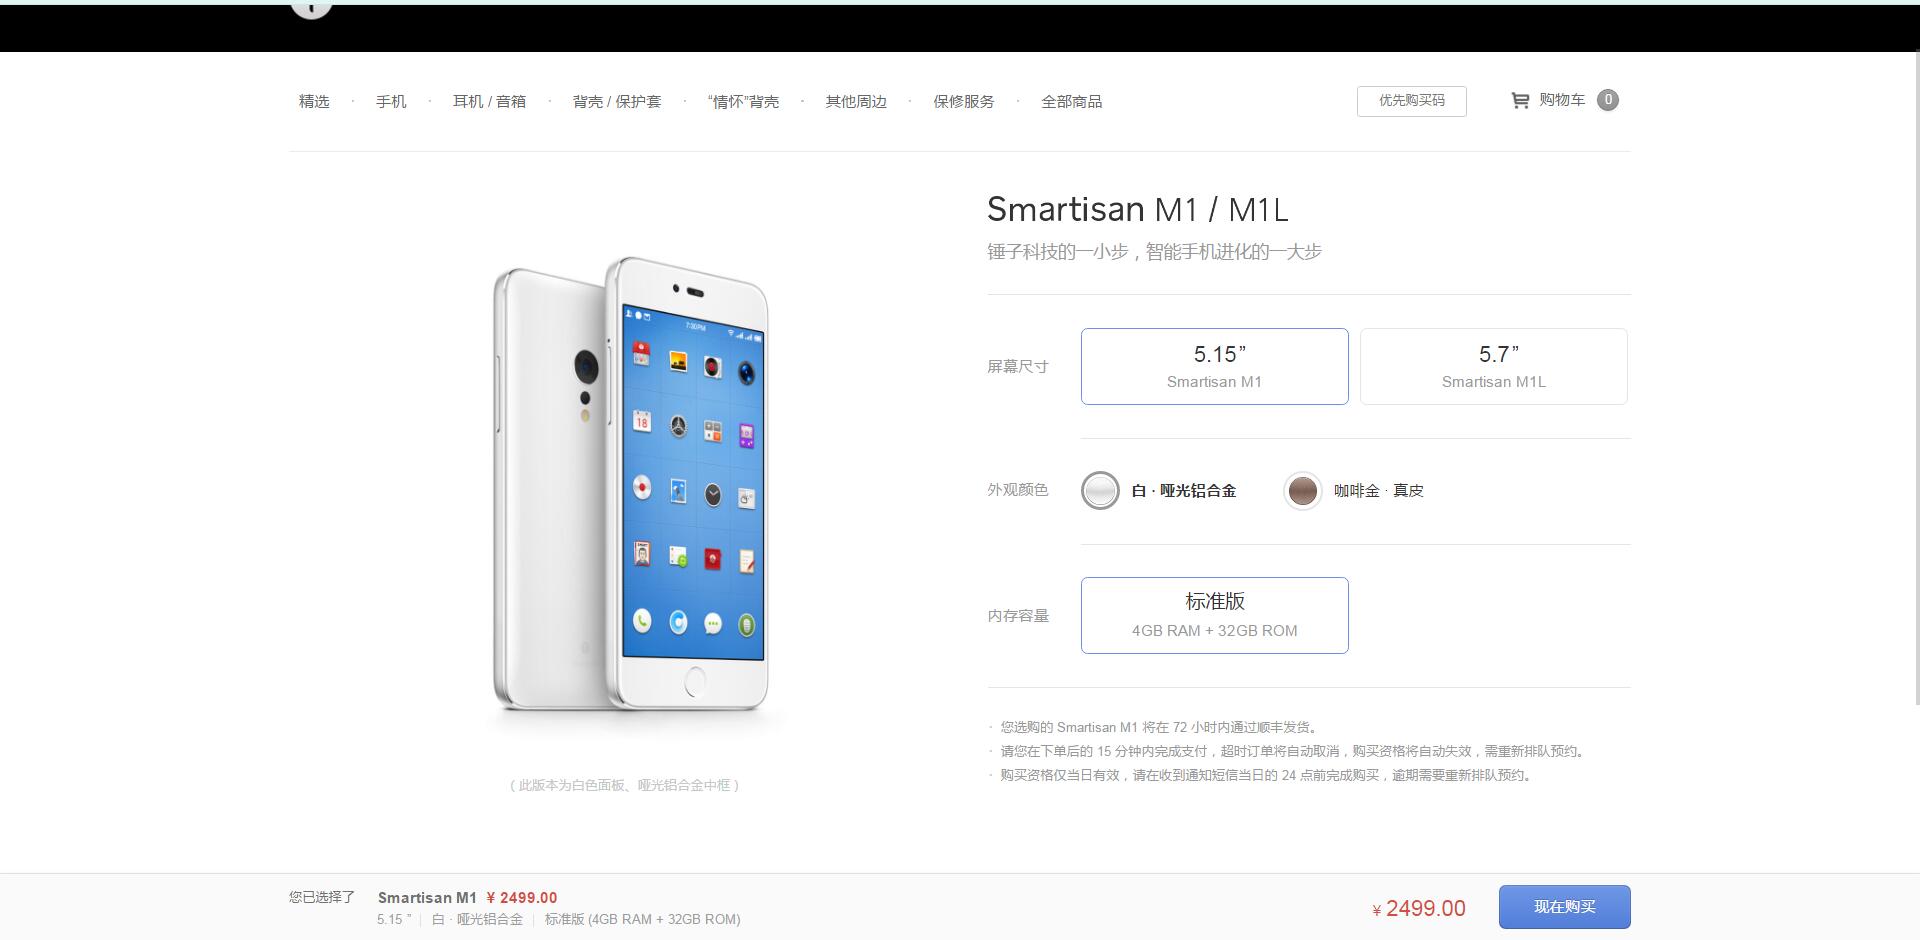
Task: Open 背壳 / 保护套 category
Action: click(617, 101)
